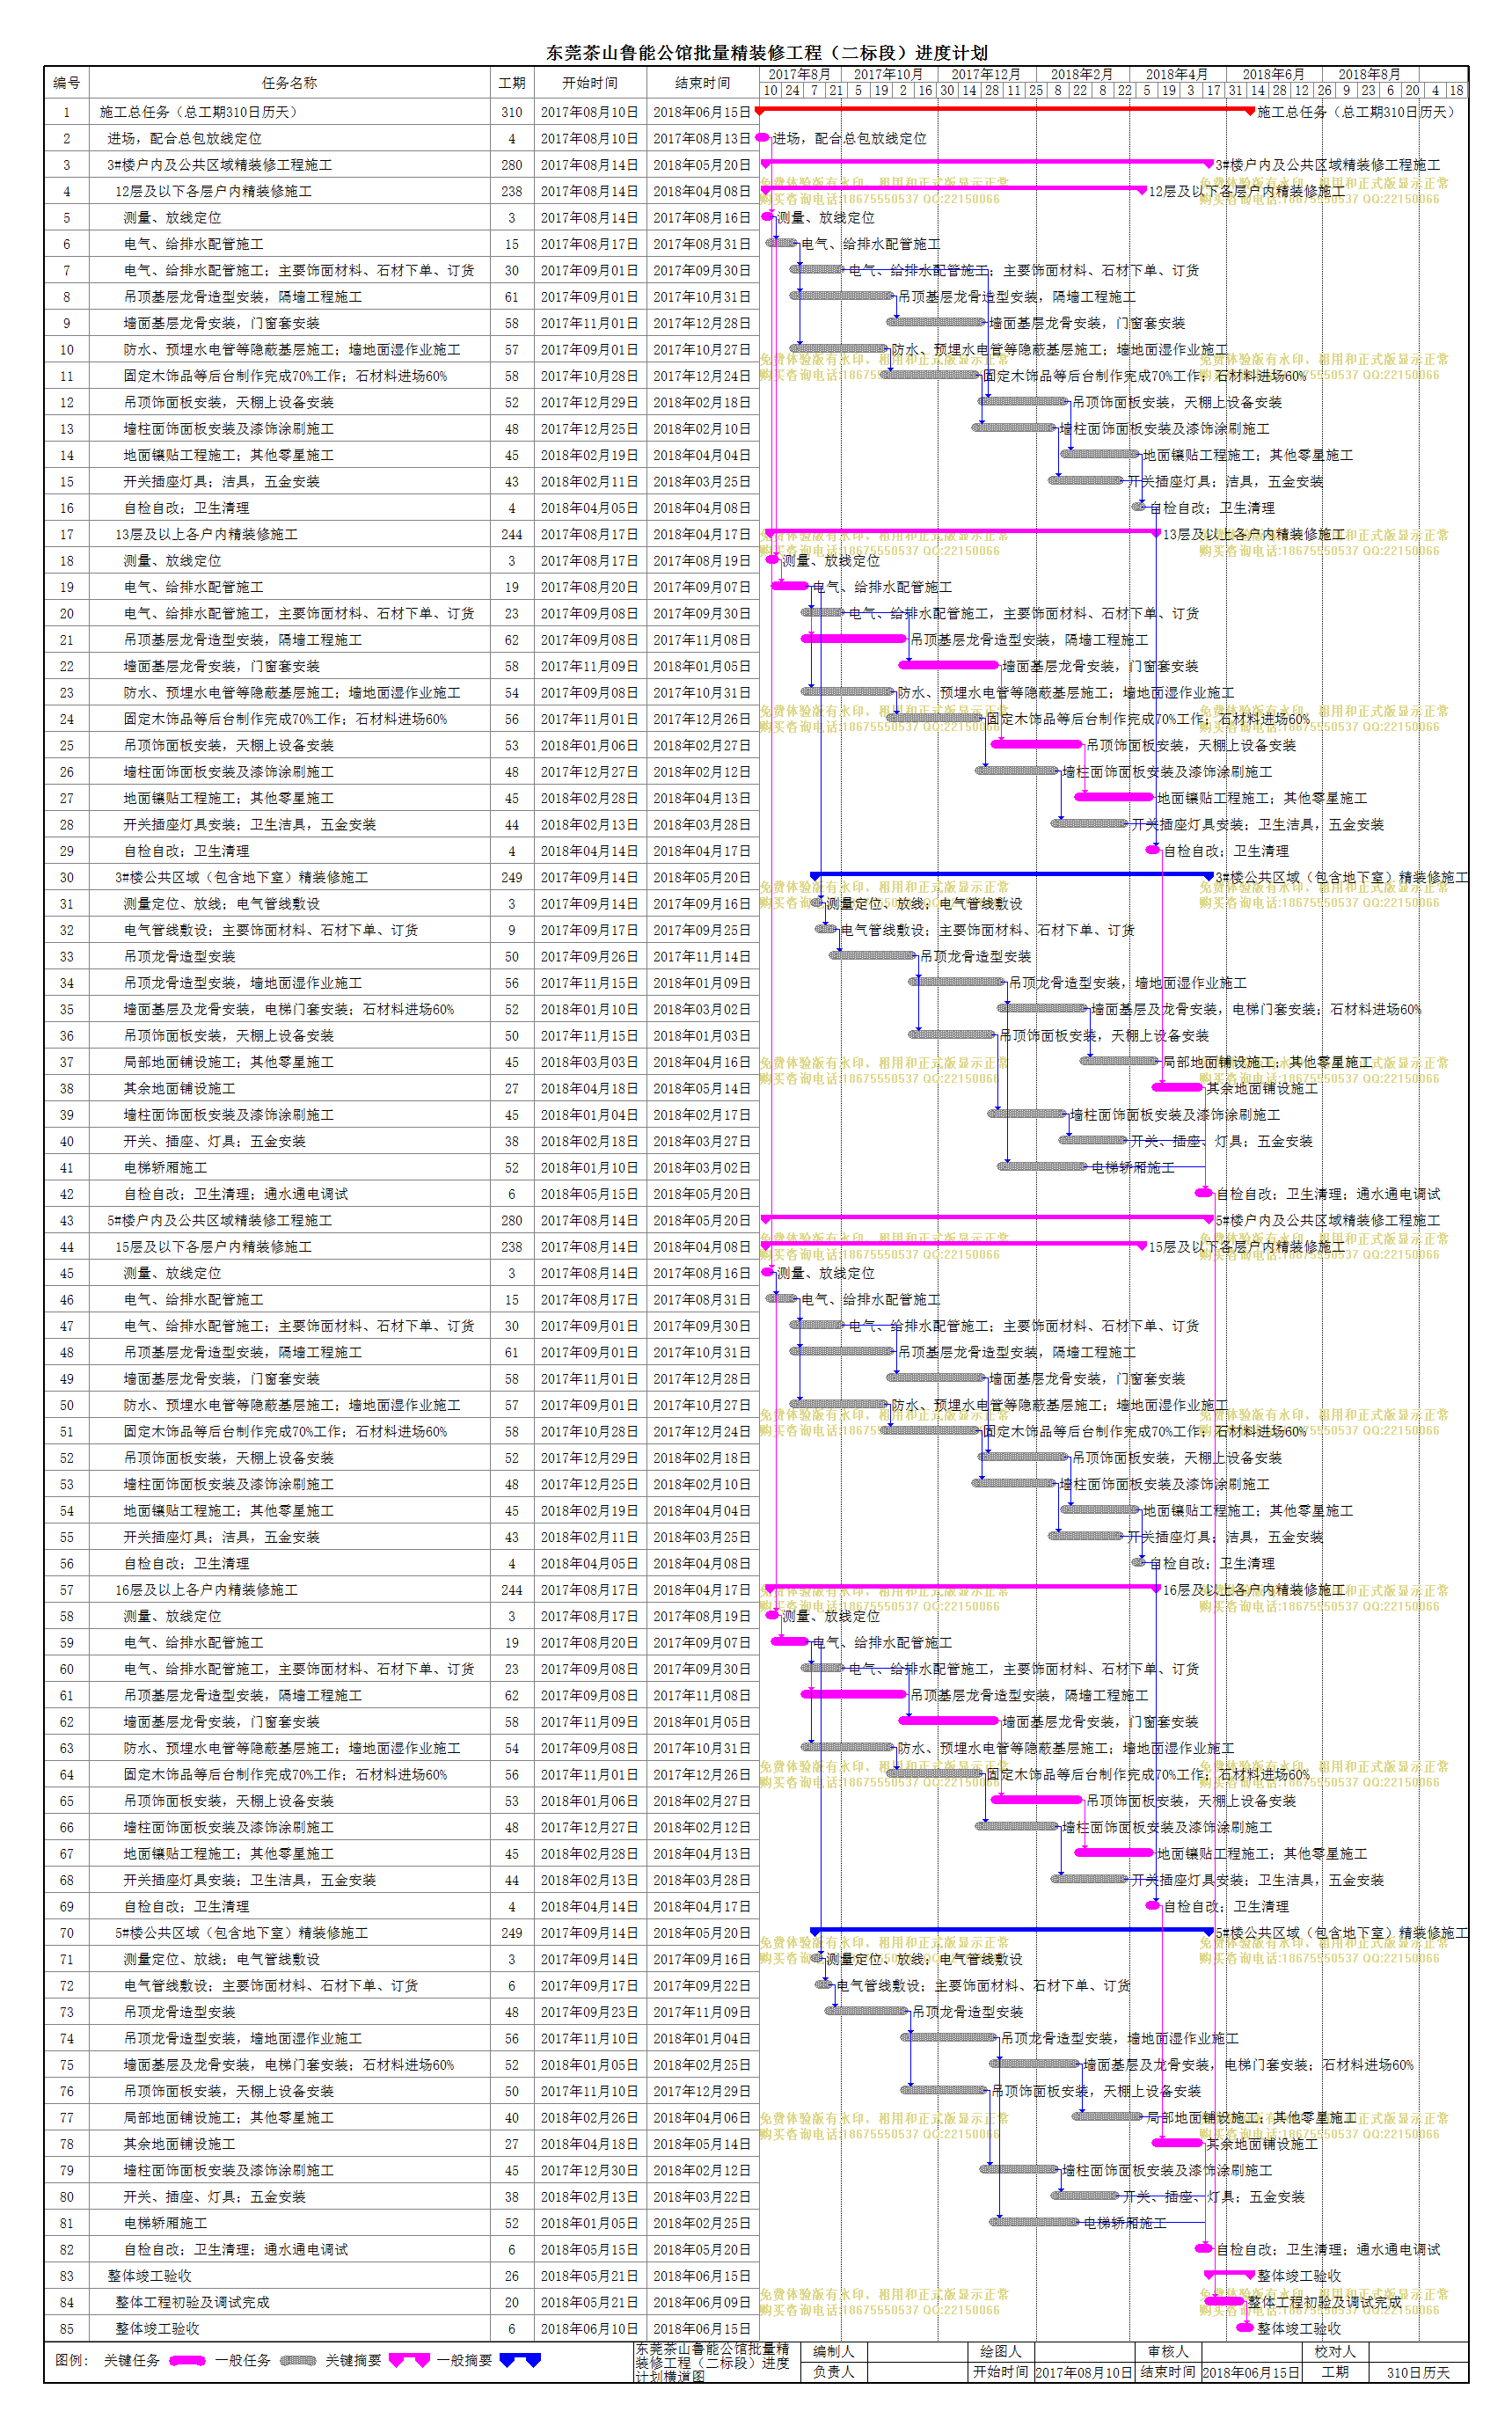Select the 2018年2月 timeline header
1512x2426 pixels.
pos(1082,74)
